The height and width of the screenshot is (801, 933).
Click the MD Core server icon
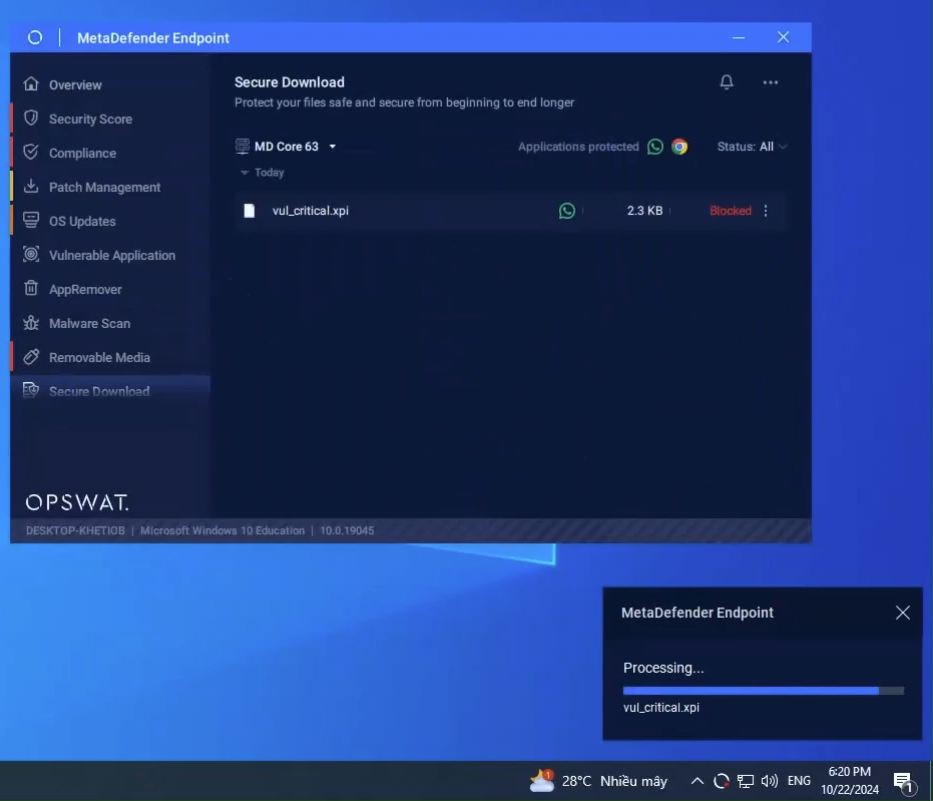coord(242,146)
